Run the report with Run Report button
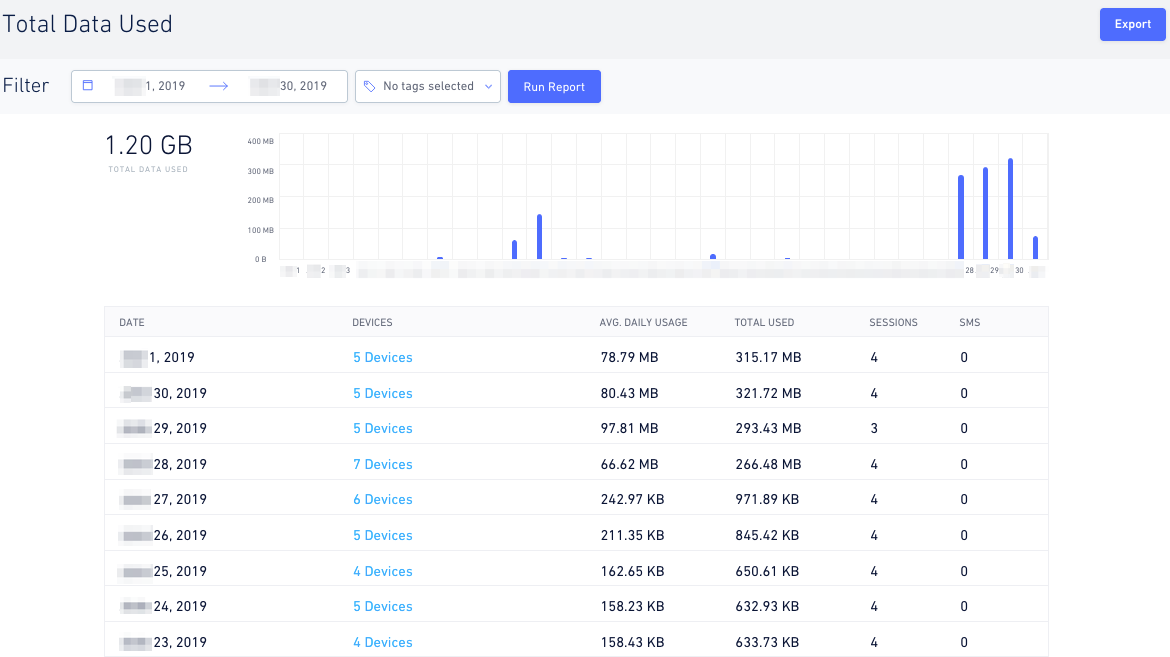Viewport: 1170px width, 657px height. coord(554,87)
